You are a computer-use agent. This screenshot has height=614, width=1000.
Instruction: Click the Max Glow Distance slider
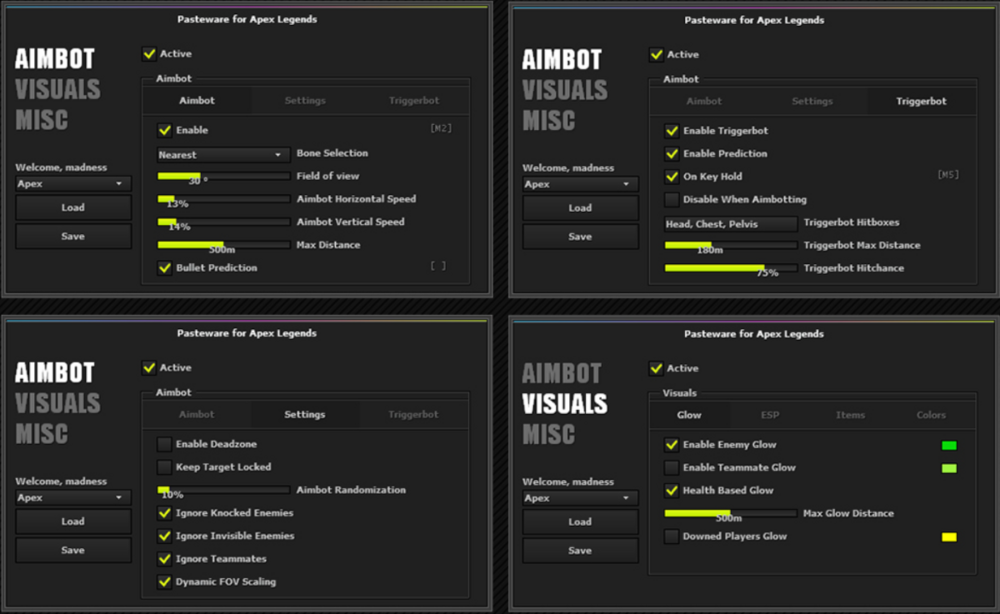tap(730, 513)
